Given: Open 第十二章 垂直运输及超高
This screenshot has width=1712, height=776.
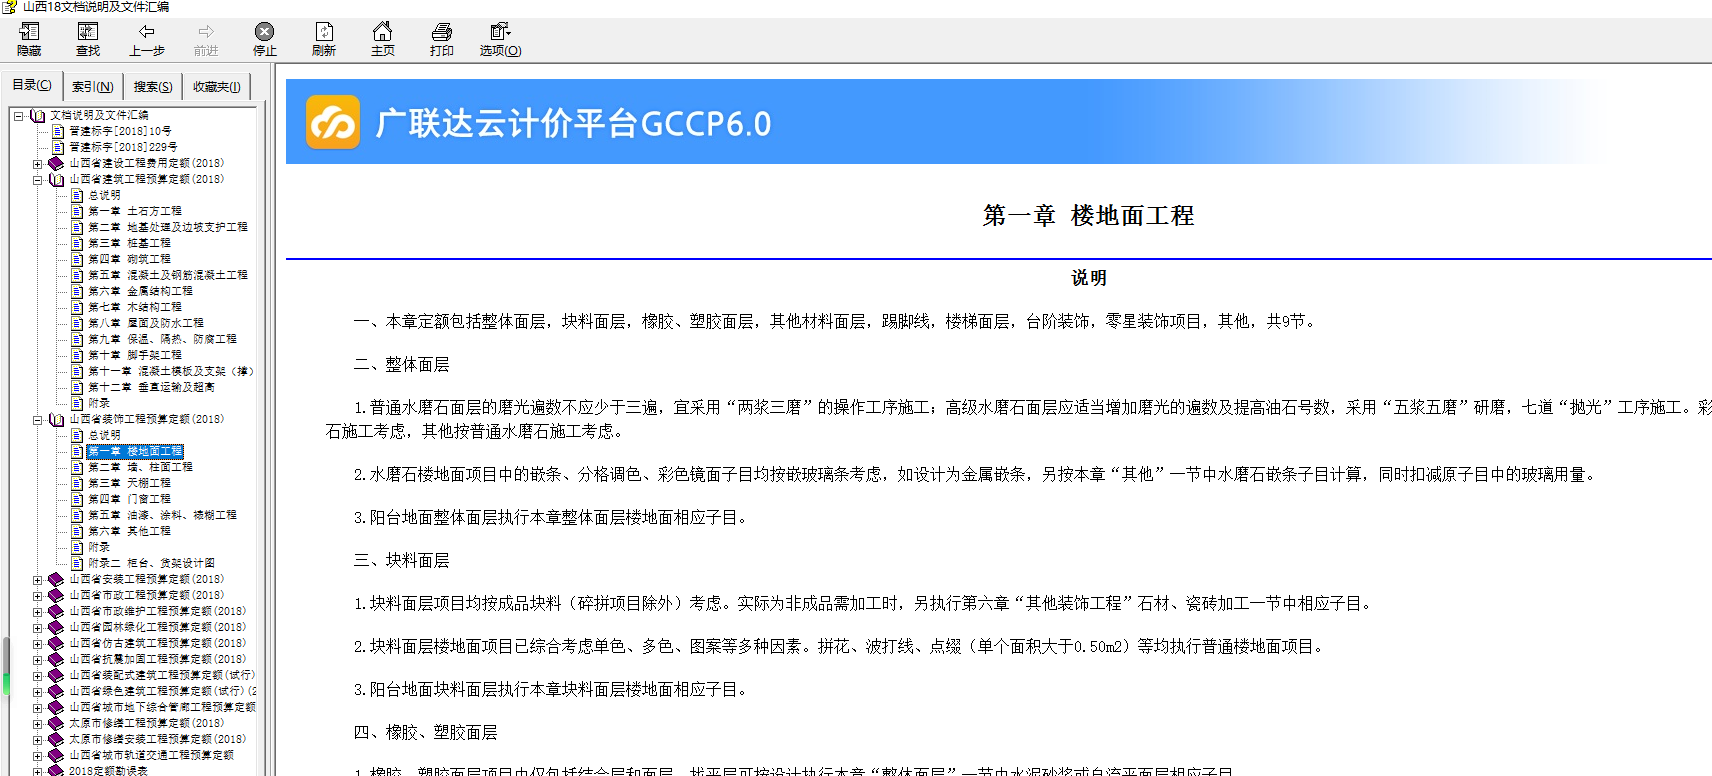Looking at the screenshot, I should [x=151, y=387].
